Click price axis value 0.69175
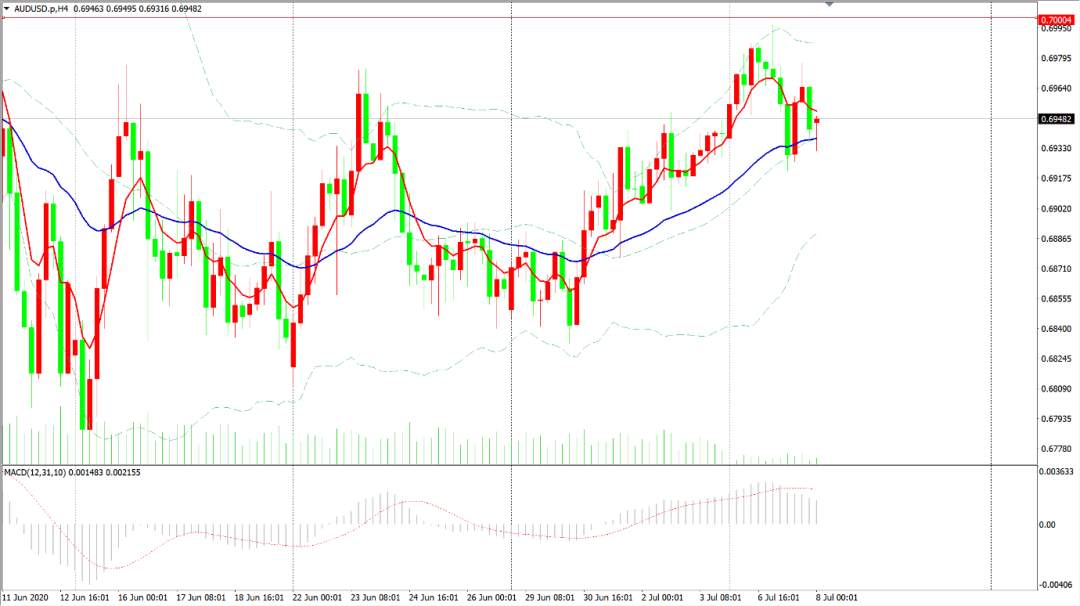The image size is (1080, 606). point(1056,179)
